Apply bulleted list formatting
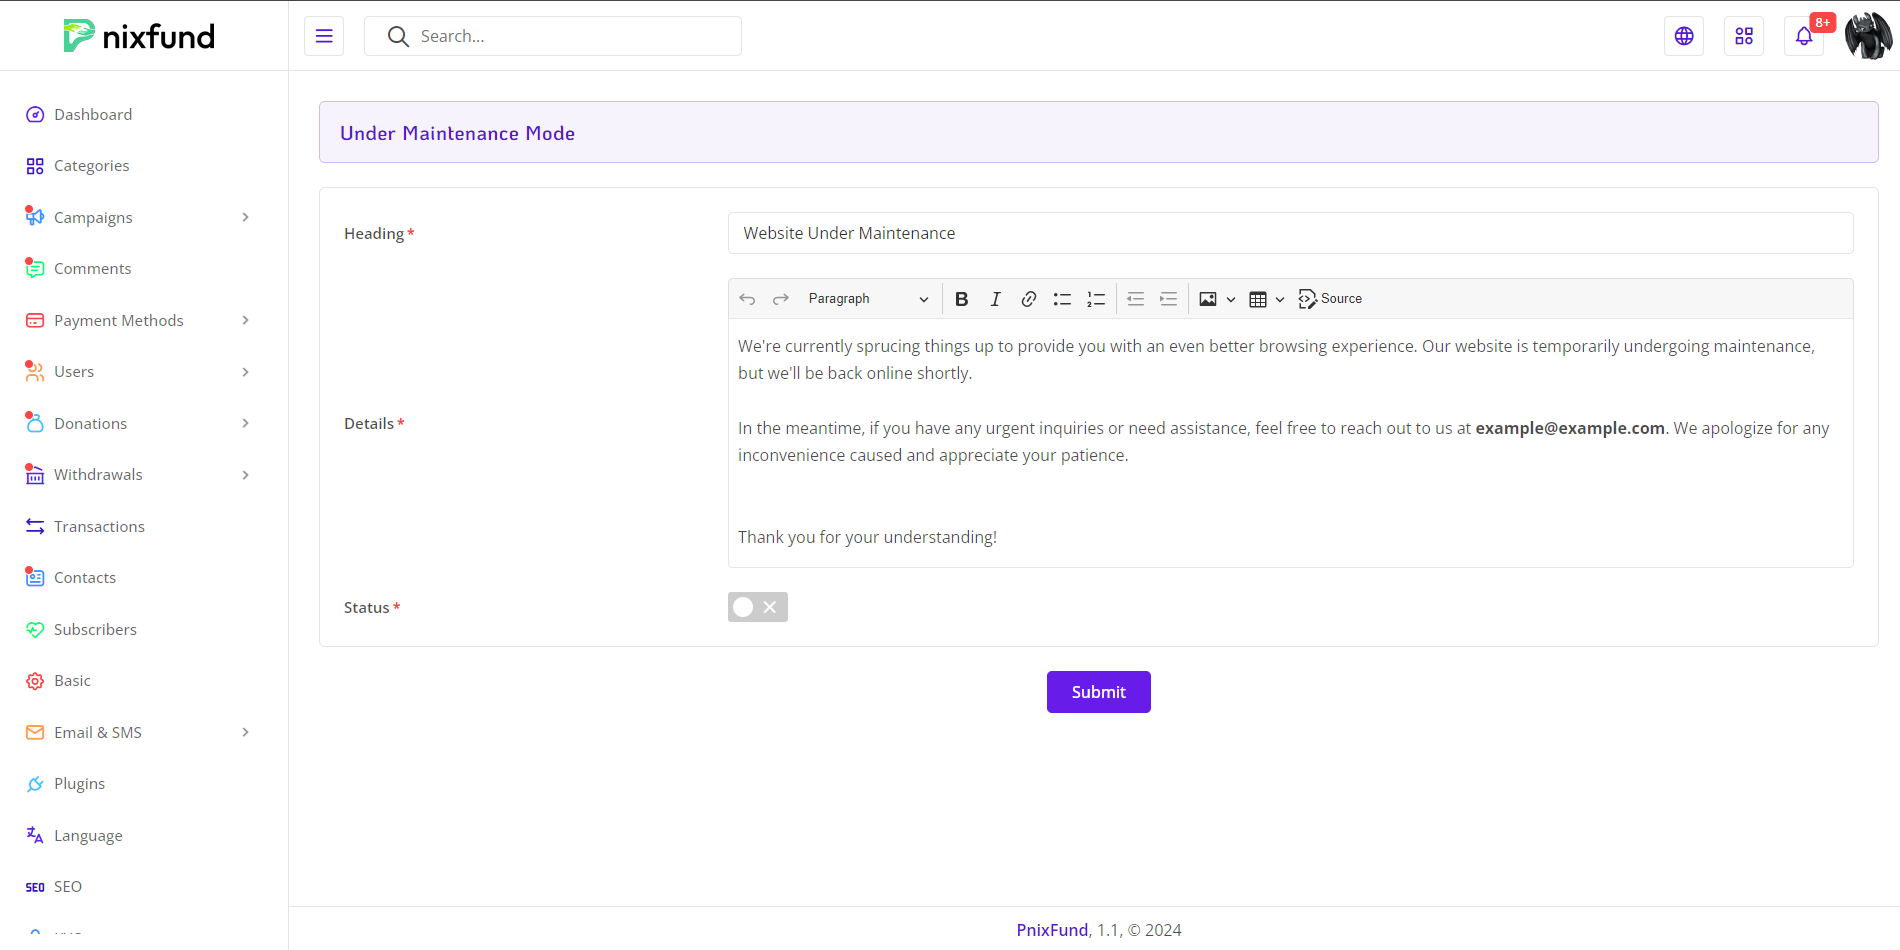 point(1062,299)
